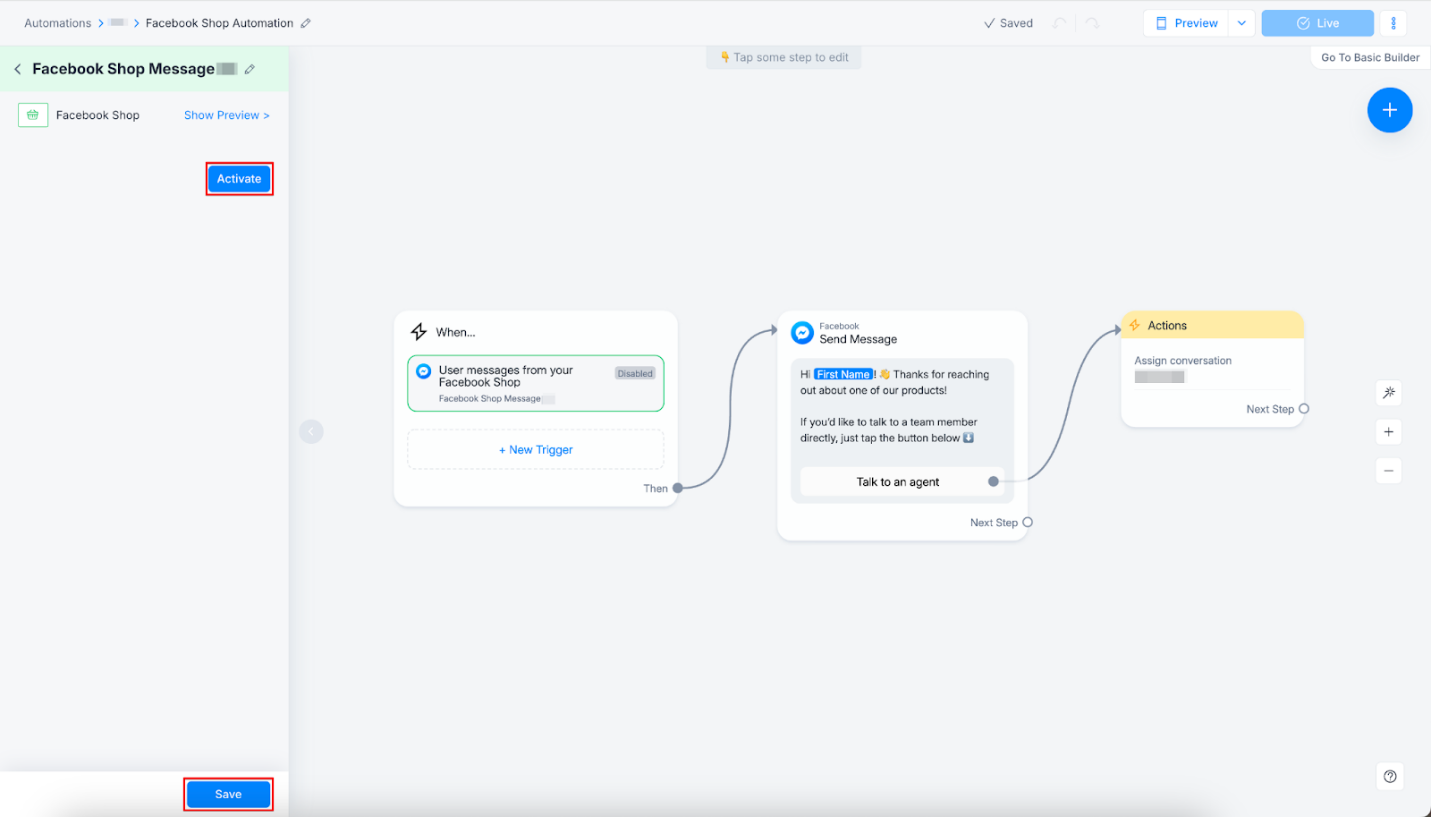Select the First Name variable chip in the message
This screenshot has height=817, width=1431.
coord(843,373)
